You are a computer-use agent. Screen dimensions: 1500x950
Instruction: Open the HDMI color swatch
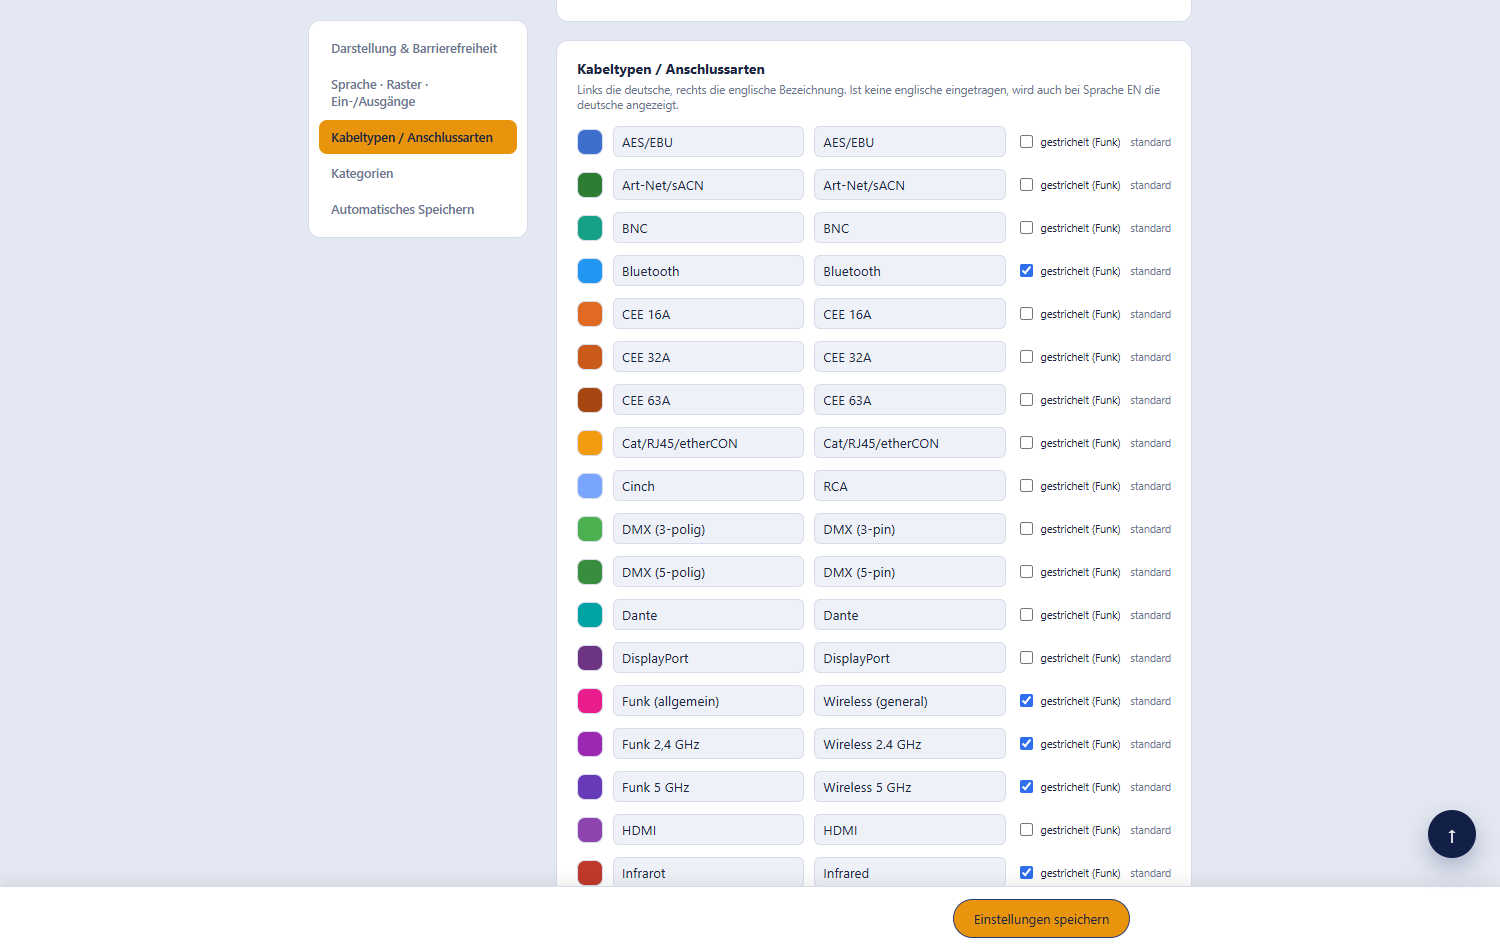pos(590,830)
